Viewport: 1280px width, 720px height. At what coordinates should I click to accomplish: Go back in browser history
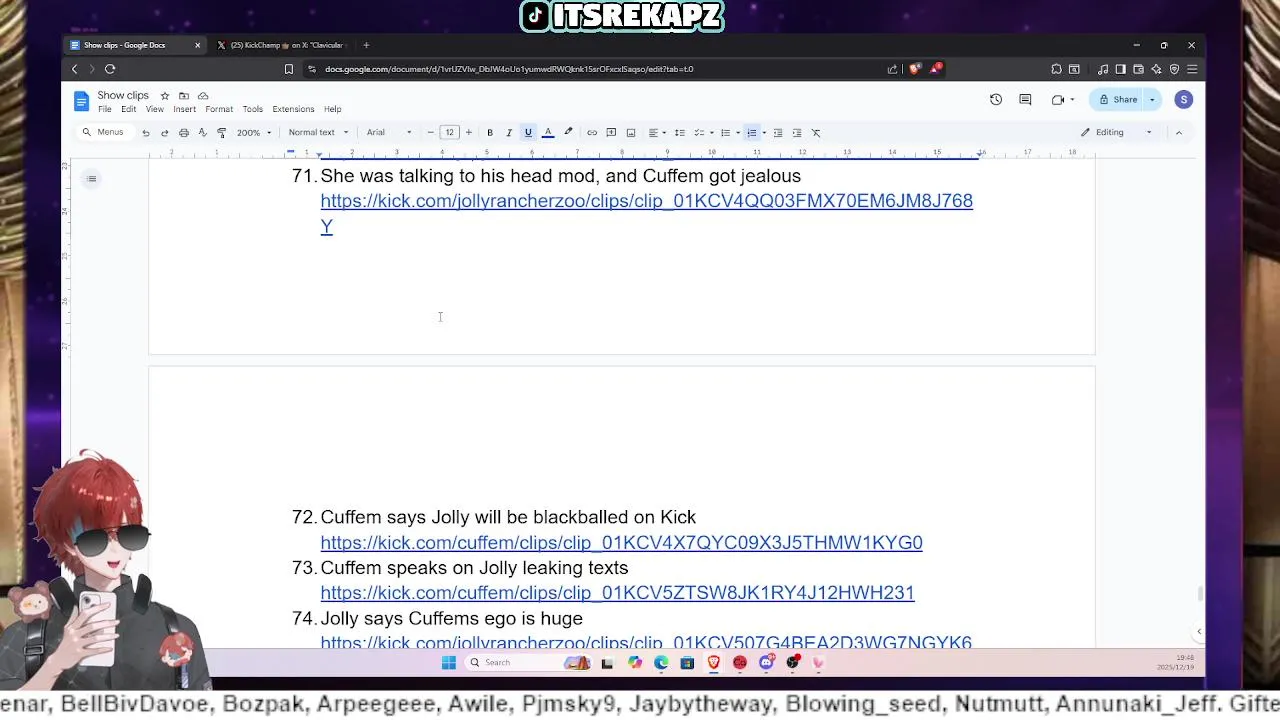74,69
